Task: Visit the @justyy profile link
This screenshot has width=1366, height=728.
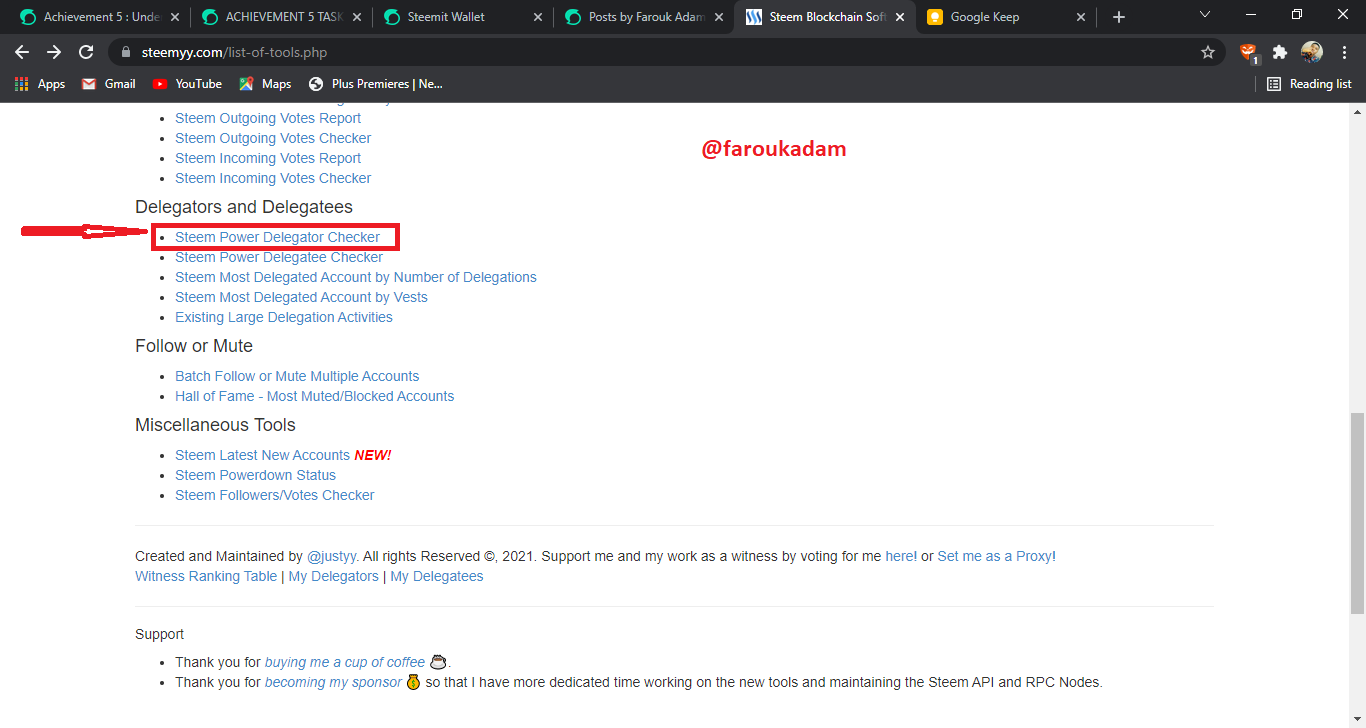Action: click(x=332, y=556)
